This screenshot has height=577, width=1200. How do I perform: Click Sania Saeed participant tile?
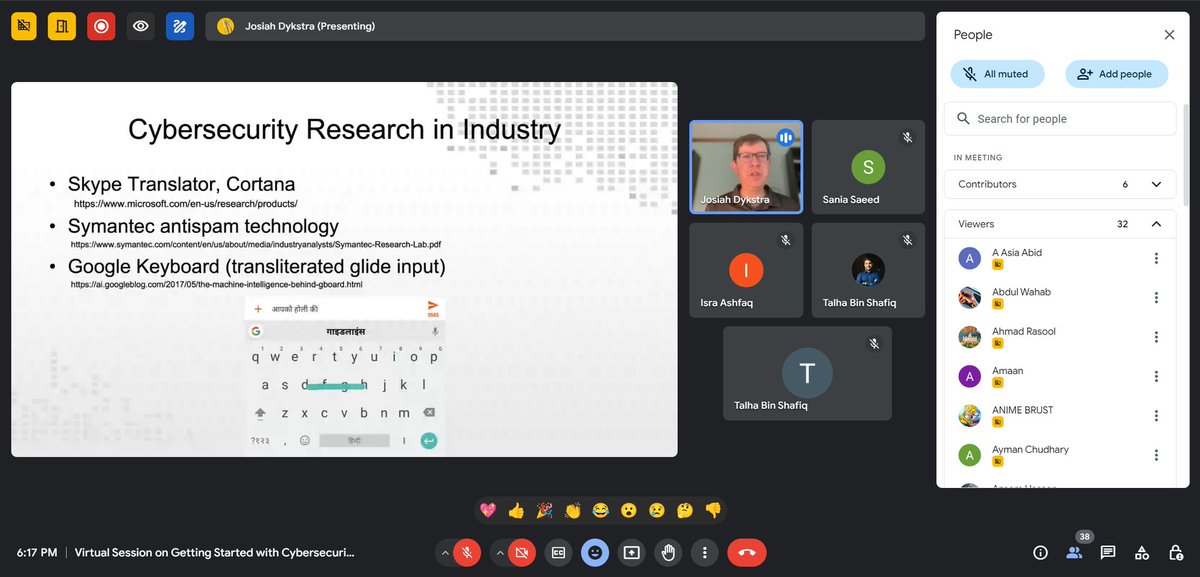coord(868,167)
